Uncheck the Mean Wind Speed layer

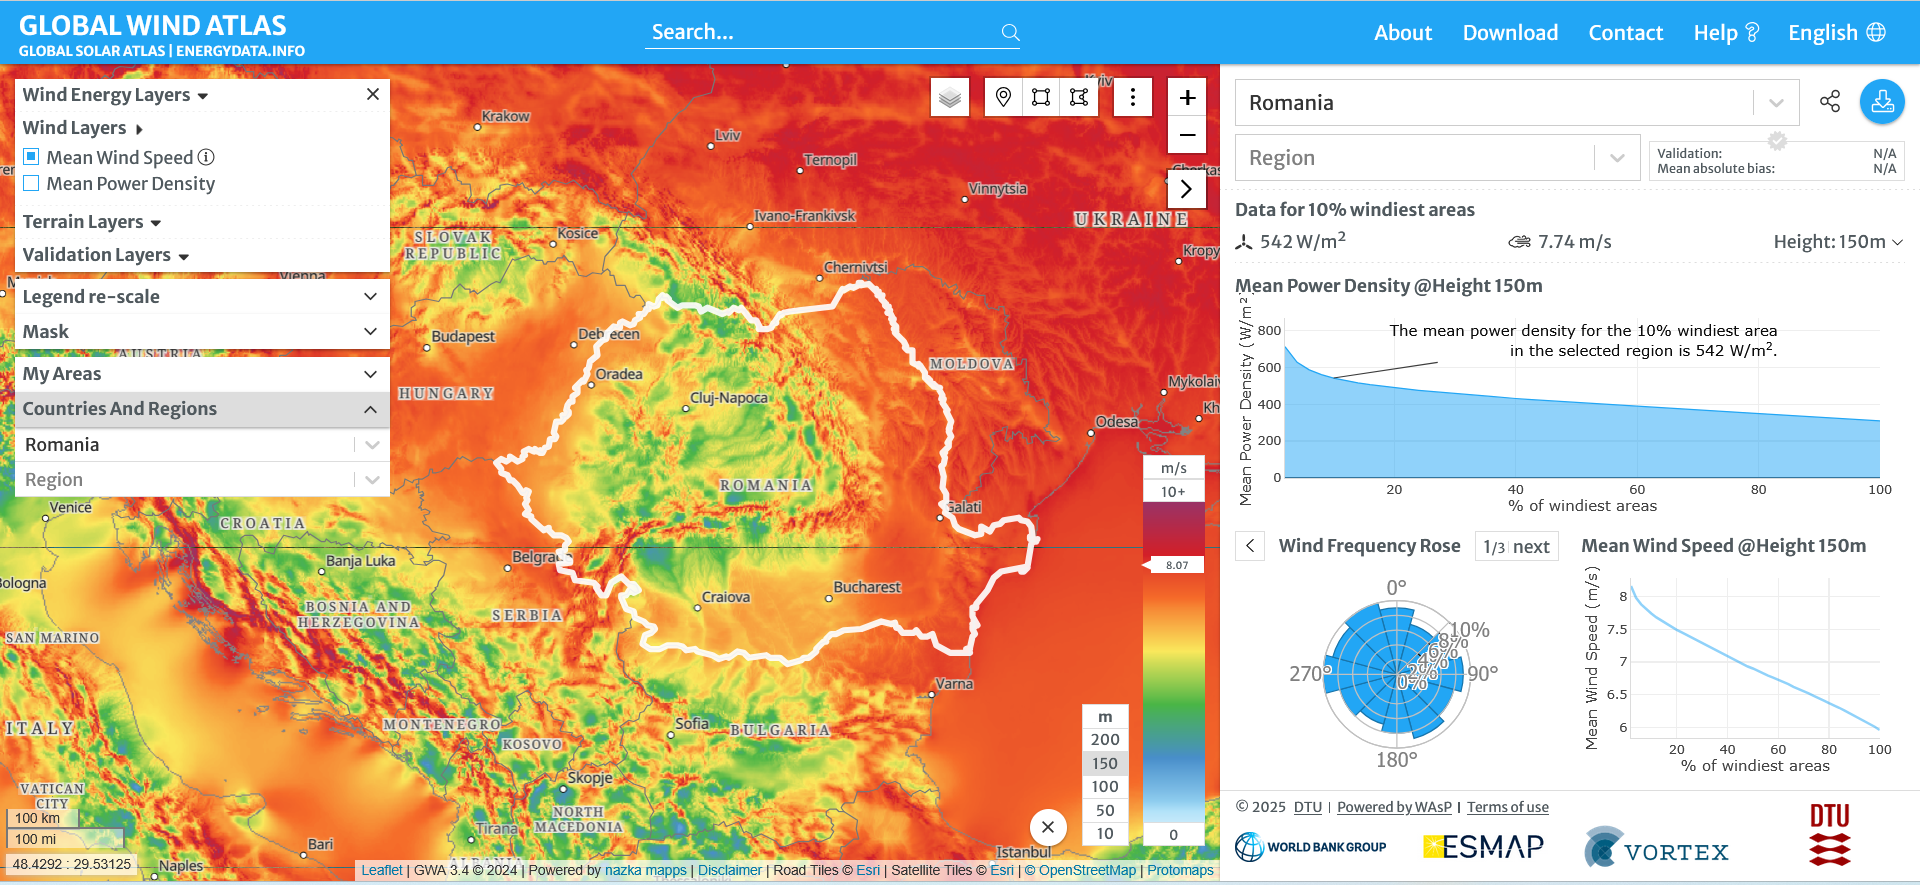pyautogui.click(x=32, y=157)
